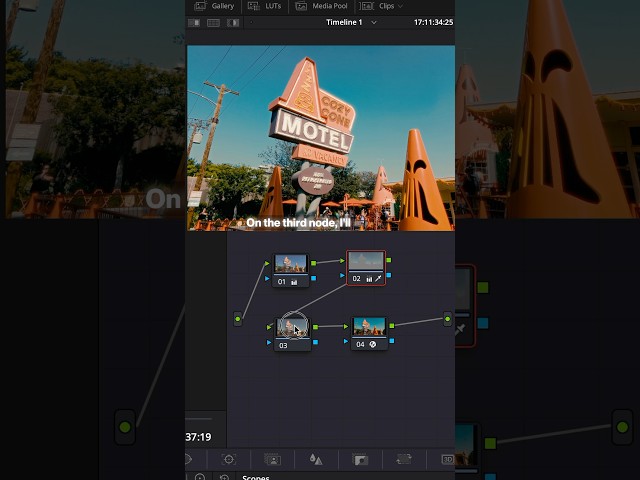
Task: Select node 03 thumbnail
Action: pos(292,328)
